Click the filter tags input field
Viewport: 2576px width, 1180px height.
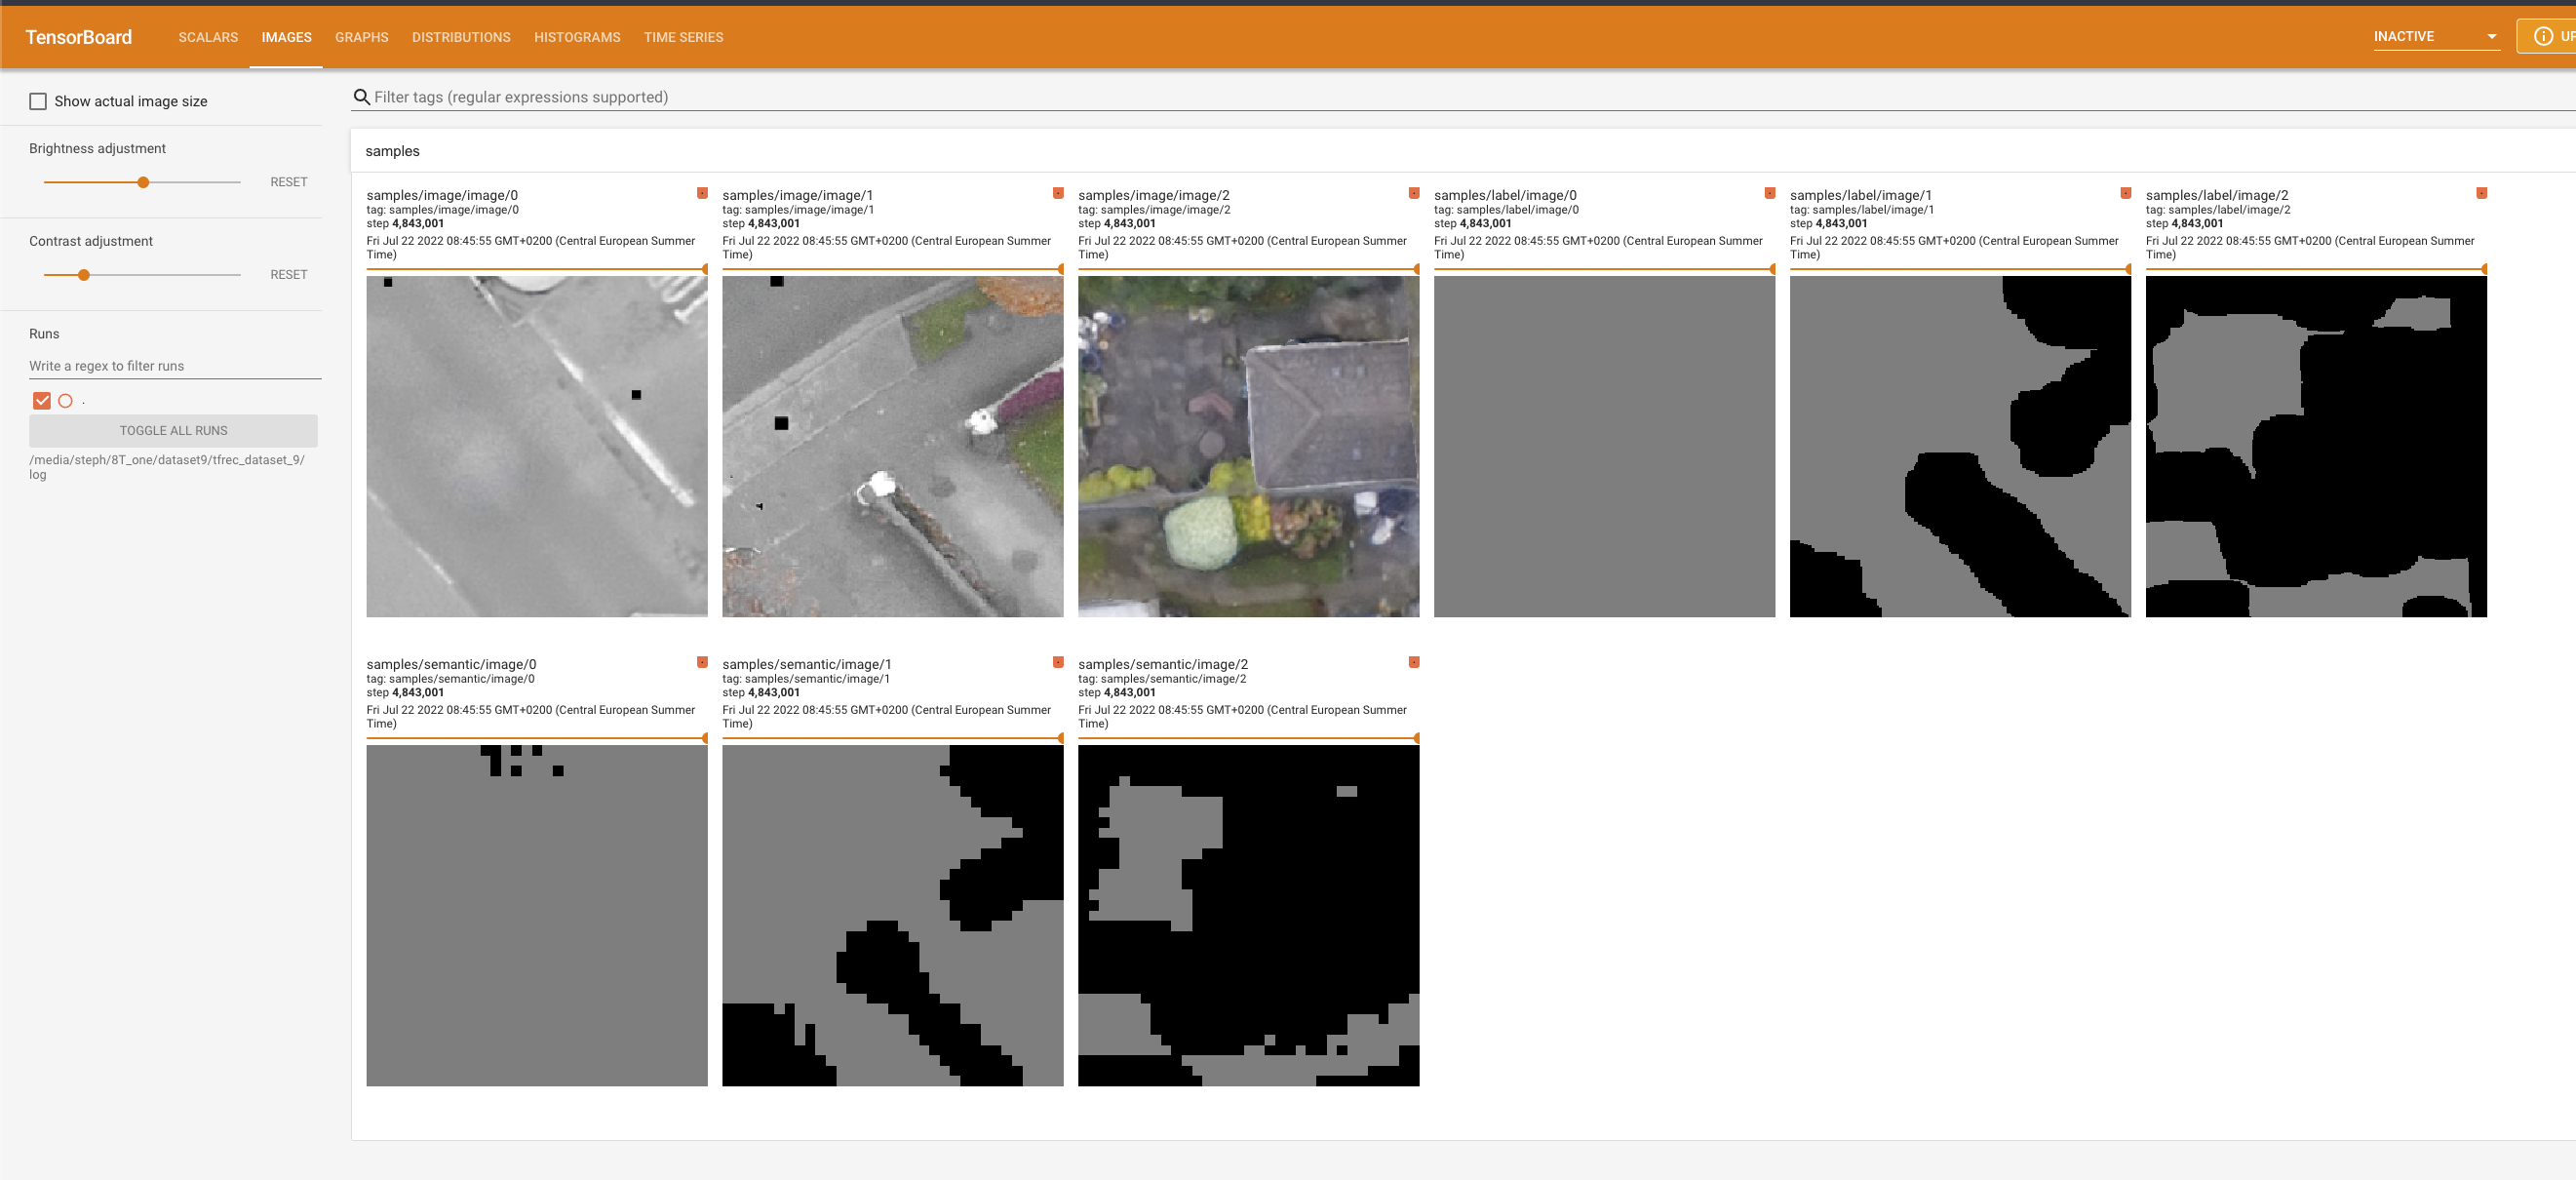click(900, 97)
